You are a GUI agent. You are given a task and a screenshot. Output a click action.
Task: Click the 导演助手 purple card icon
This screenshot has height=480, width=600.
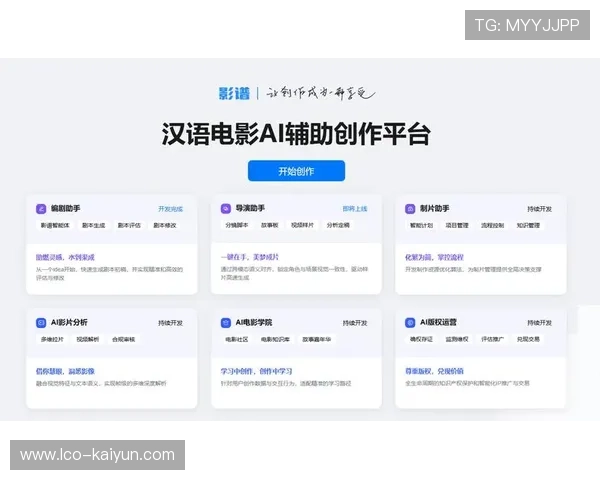tap(226, 209)
